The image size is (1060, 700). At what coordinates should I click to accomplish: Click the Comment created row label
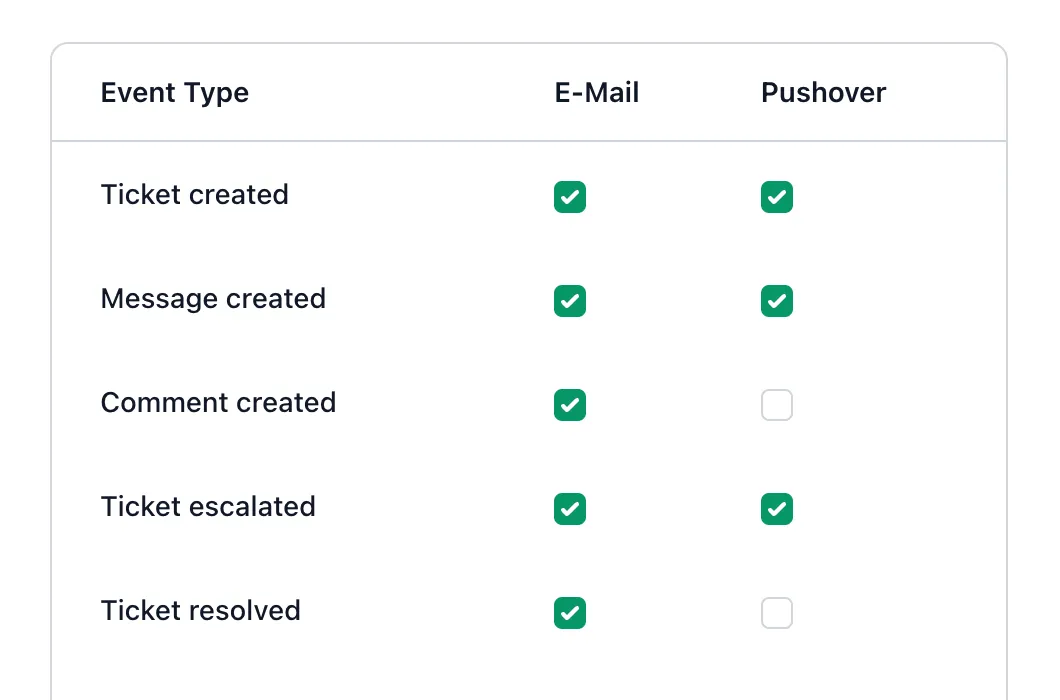[x=218, y=403]
